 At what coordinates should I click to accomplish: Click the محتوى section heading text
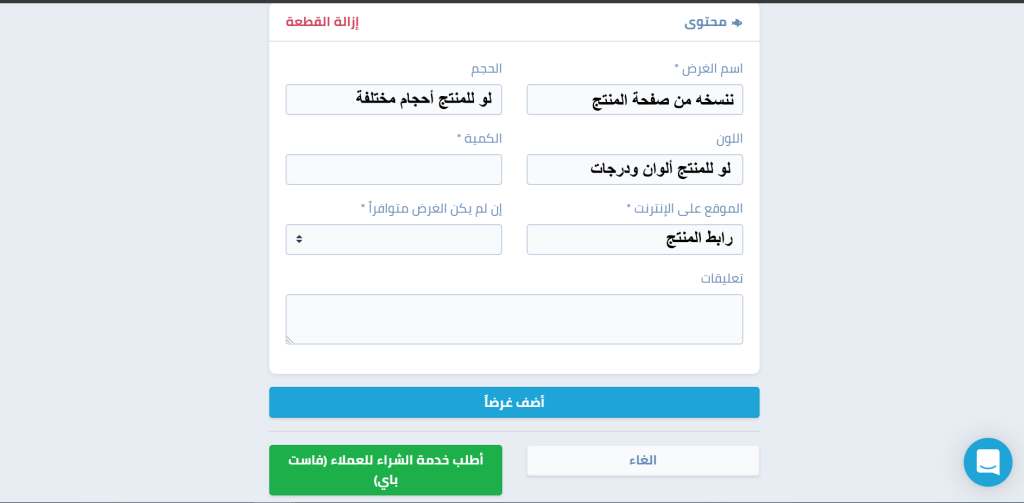coord(705,22)
